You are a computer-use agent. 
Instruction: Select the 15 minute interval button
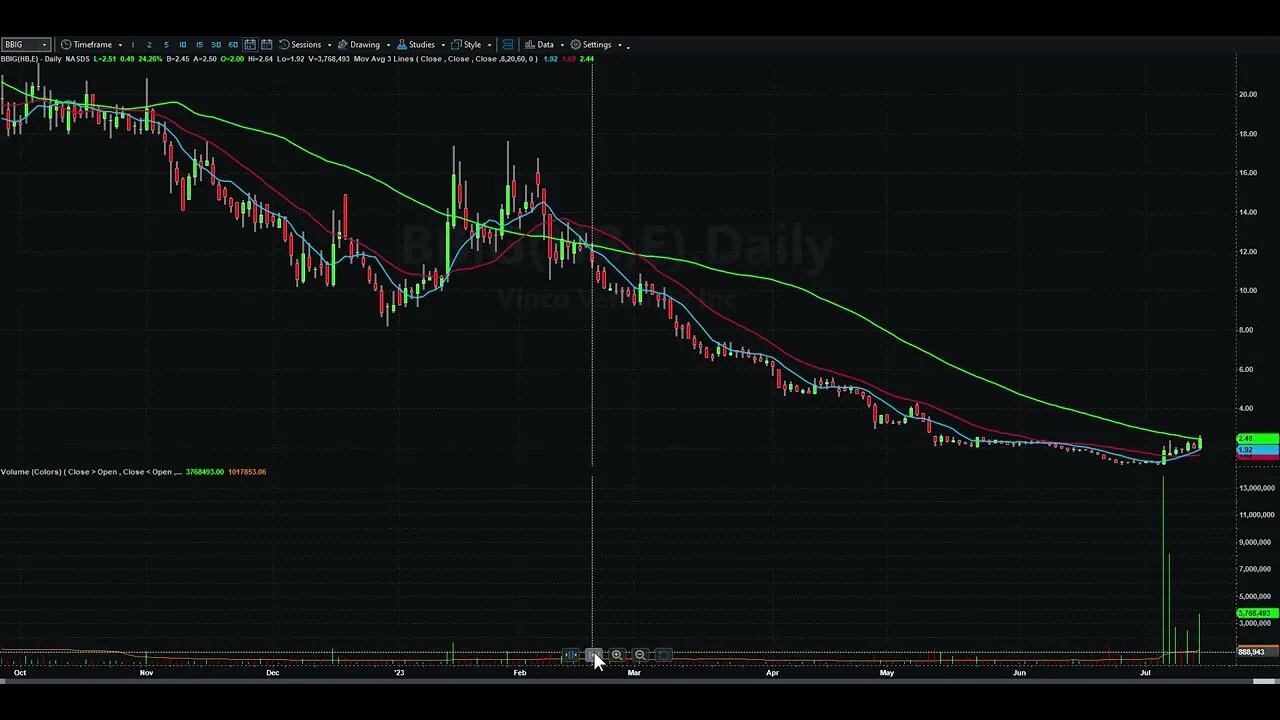pyautogui.click(x=199, y=45)
